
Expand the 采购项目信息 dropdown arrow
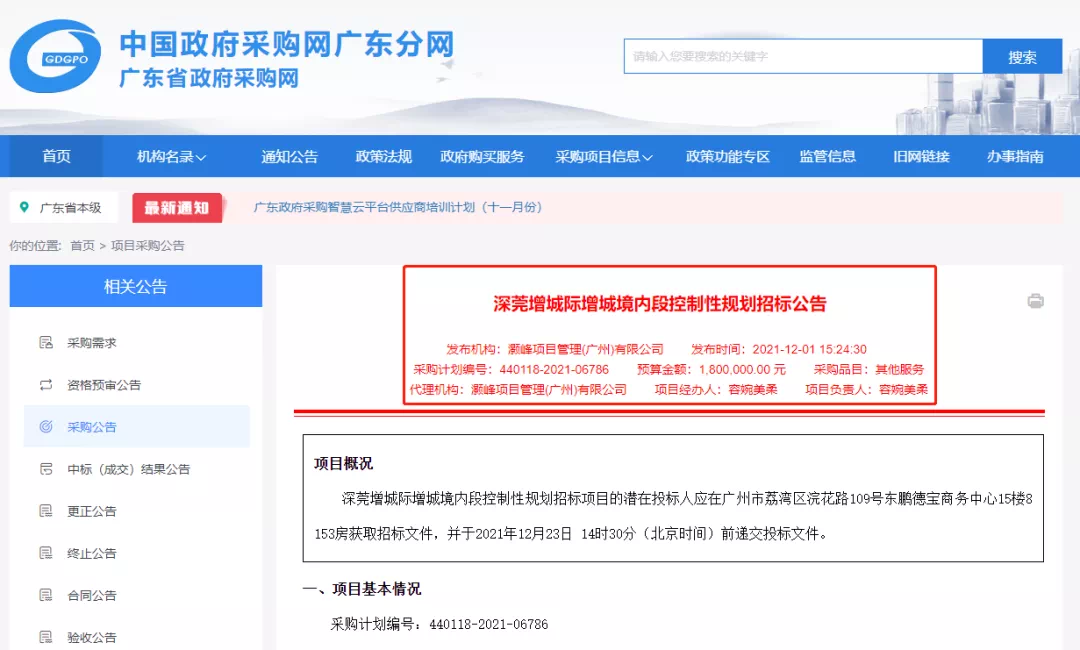click(647, 158)
